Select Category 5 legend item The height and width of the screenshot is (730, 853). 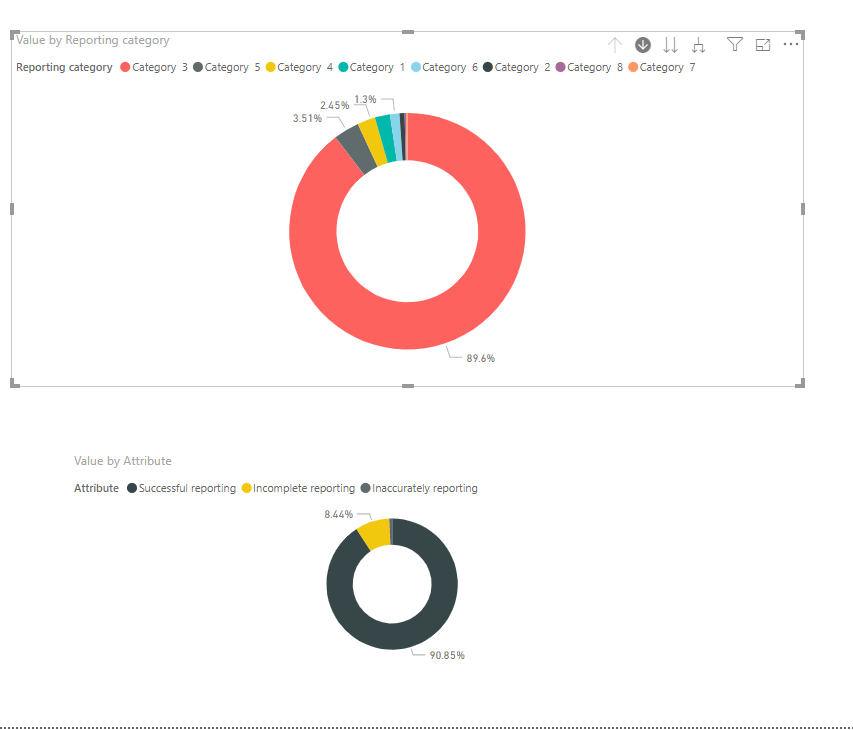click(226, 67)
